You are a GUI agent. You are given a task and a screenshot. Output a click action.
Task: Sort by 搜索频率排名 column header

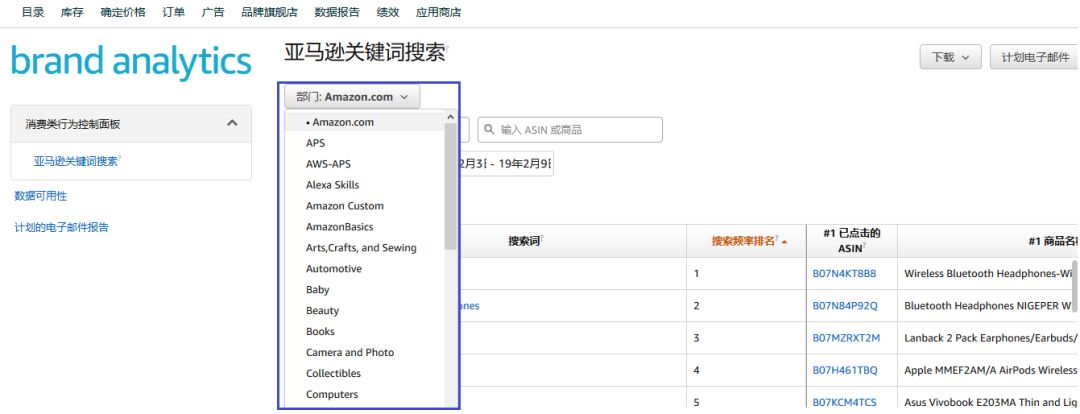click(x=744, y=242)
